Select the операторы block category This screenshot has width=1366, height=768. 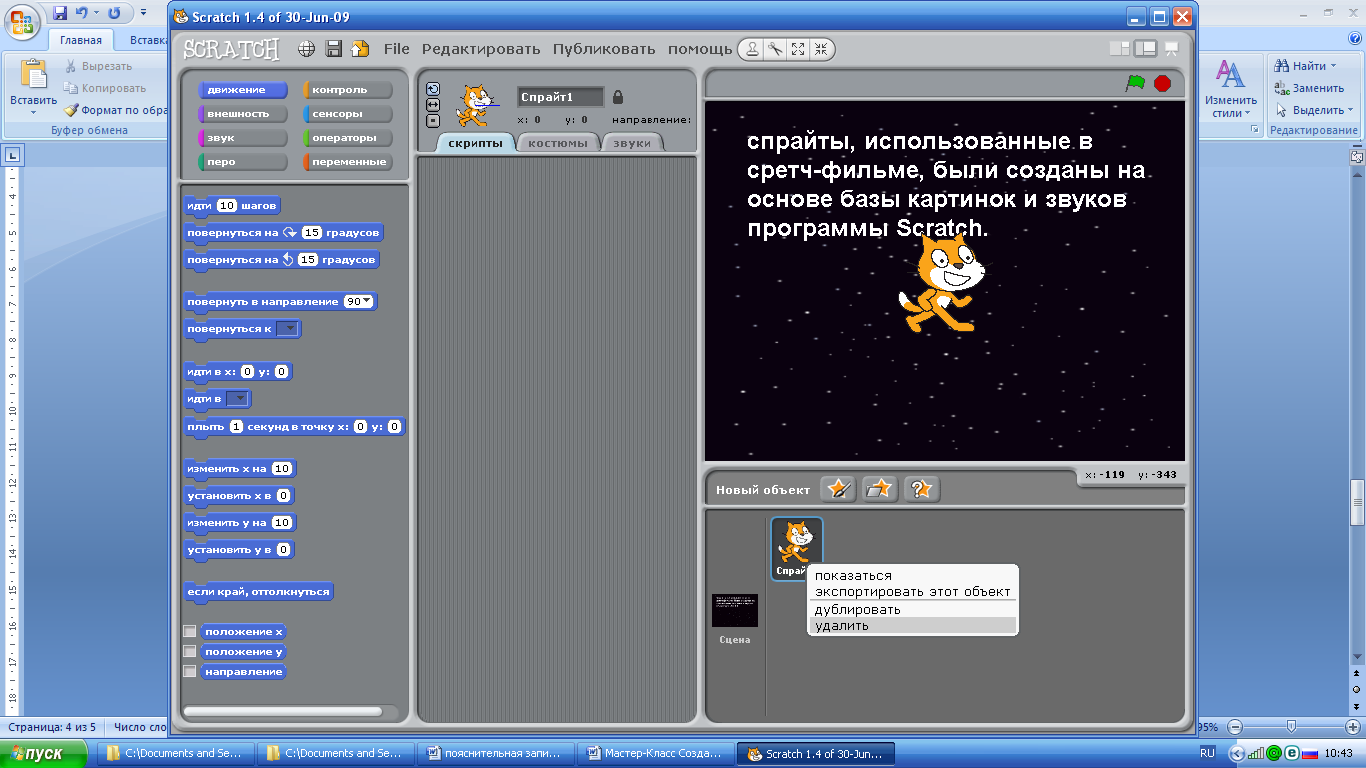tap(348, 138)
